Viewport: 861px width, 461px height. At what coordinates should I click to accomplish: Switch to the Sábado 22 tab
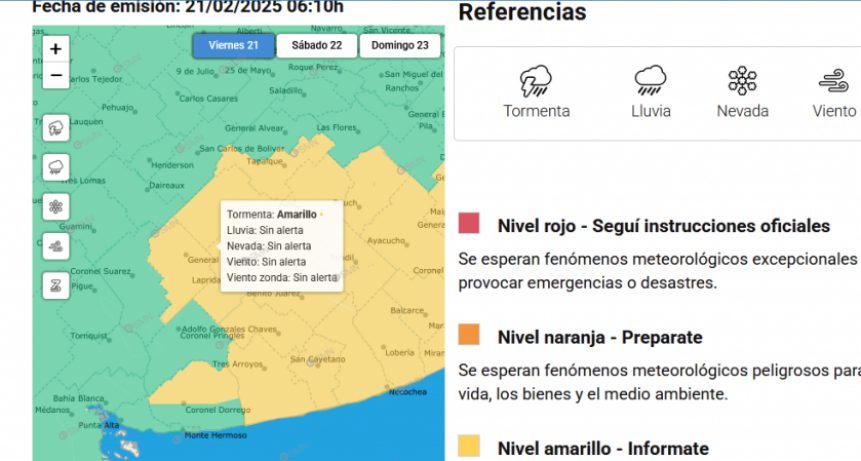tap(317, 46)
